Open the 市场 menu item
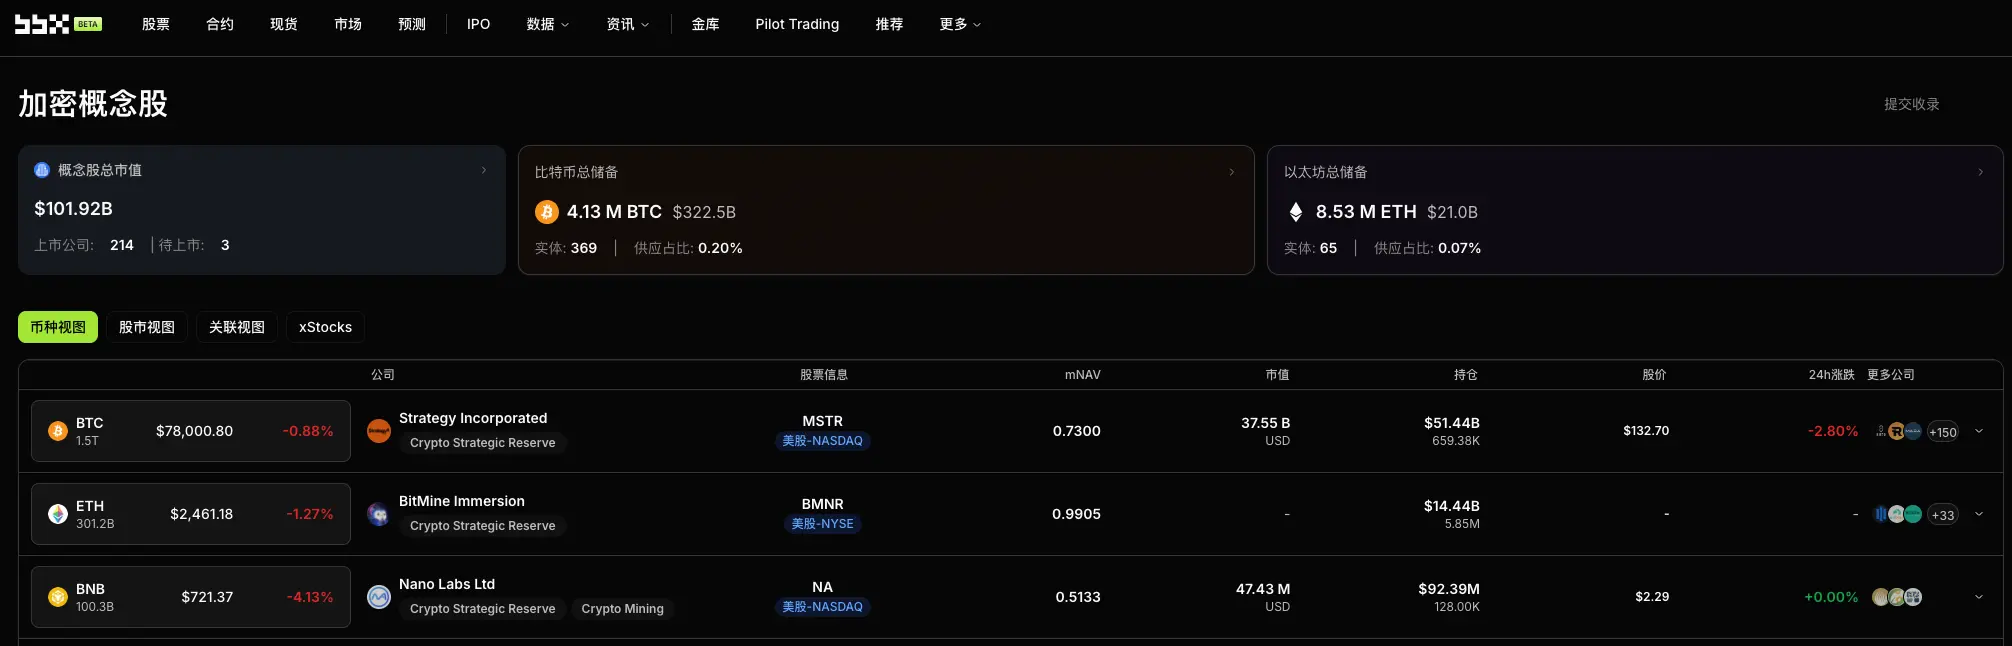The image size is (2012, 646). pyautogui.click(x=348, y=24)
